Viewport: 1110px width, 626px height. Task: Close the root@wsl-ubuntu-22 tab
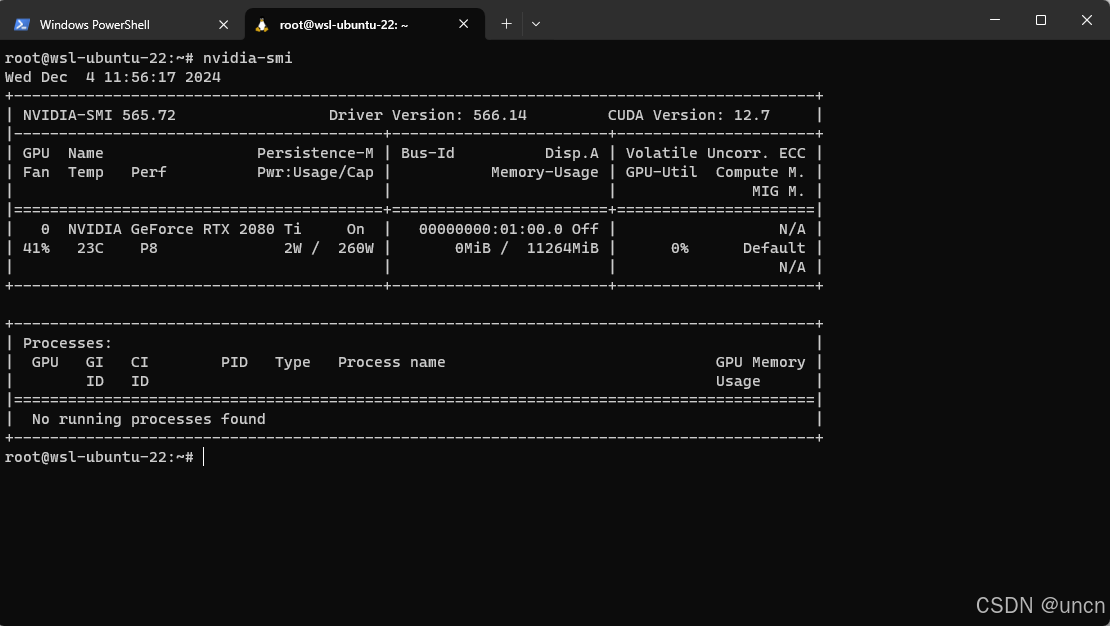point(464,24)
